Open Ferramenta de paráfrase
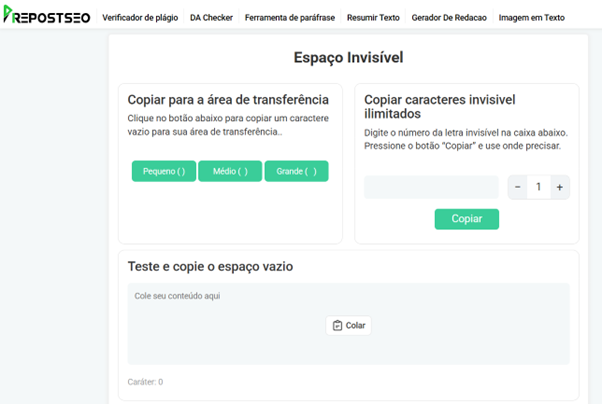 click(x=291, y=18)
